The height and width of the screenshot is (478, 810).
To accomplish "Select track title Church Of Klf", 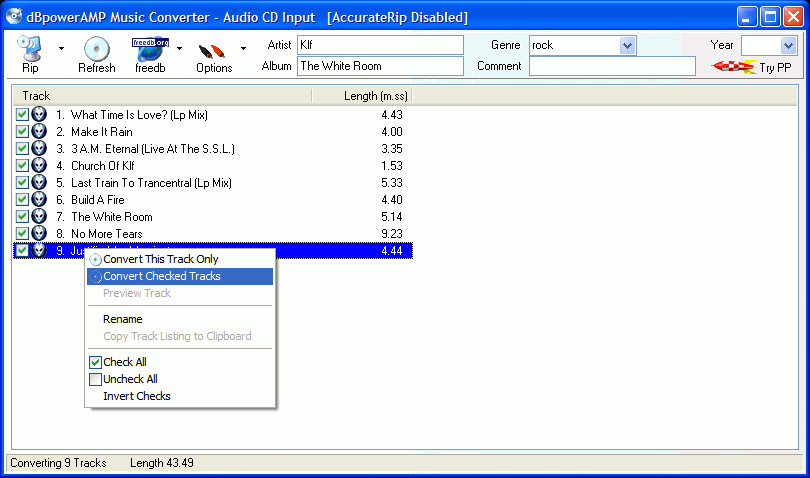I will point(103,166).
